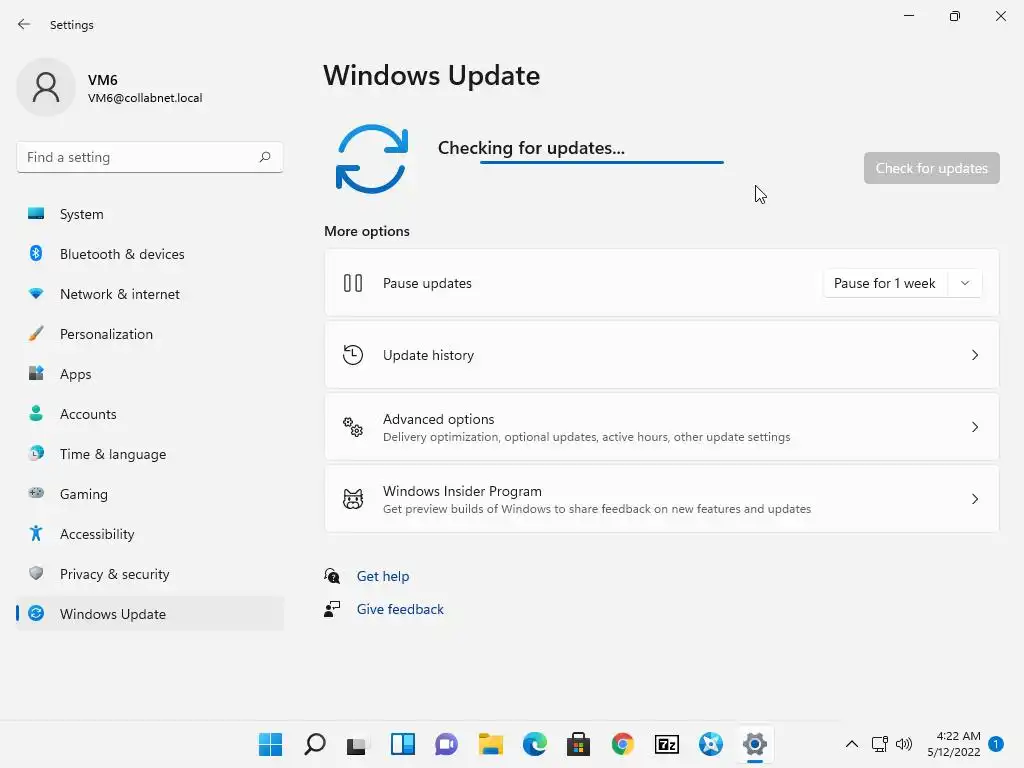Open File Explorer from taskbar

tap(490, 744)
